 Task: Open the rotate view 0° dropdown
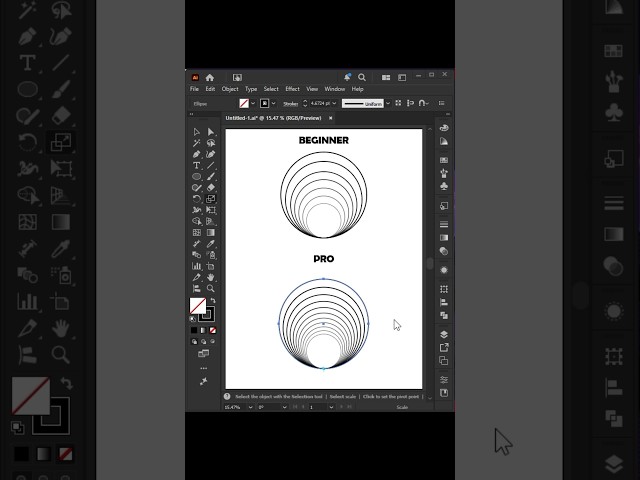coord(284,407)
